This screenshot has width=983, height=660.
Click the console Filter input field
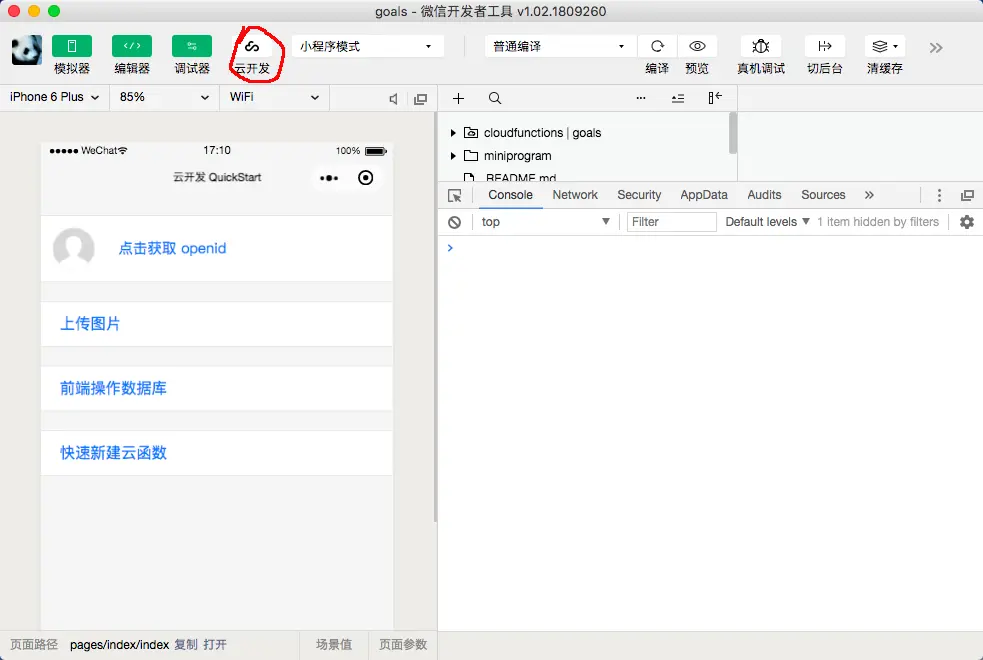pos(671,222)
